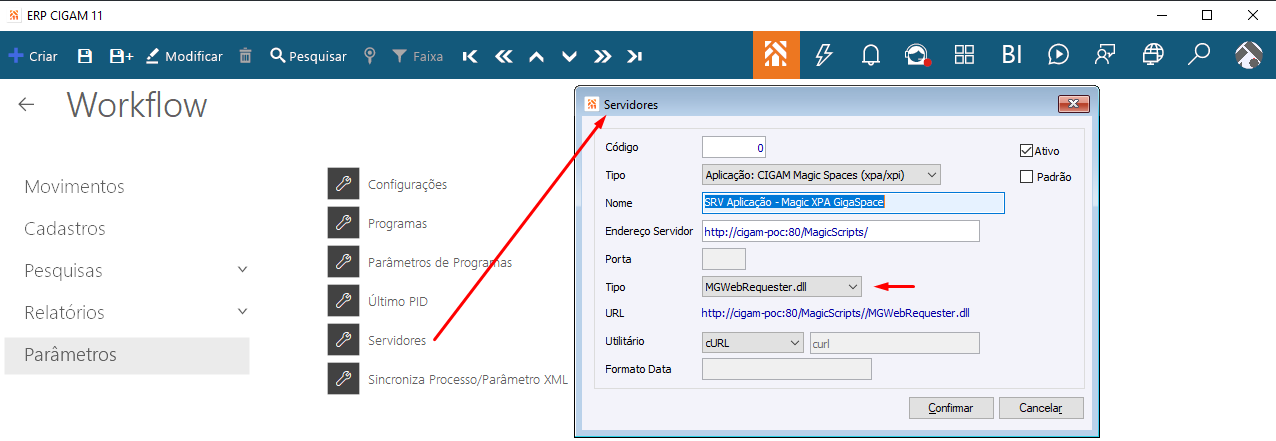Click the Endereço Servidor field
This screenshot has height=441, width=1276.
click(841, 231)
